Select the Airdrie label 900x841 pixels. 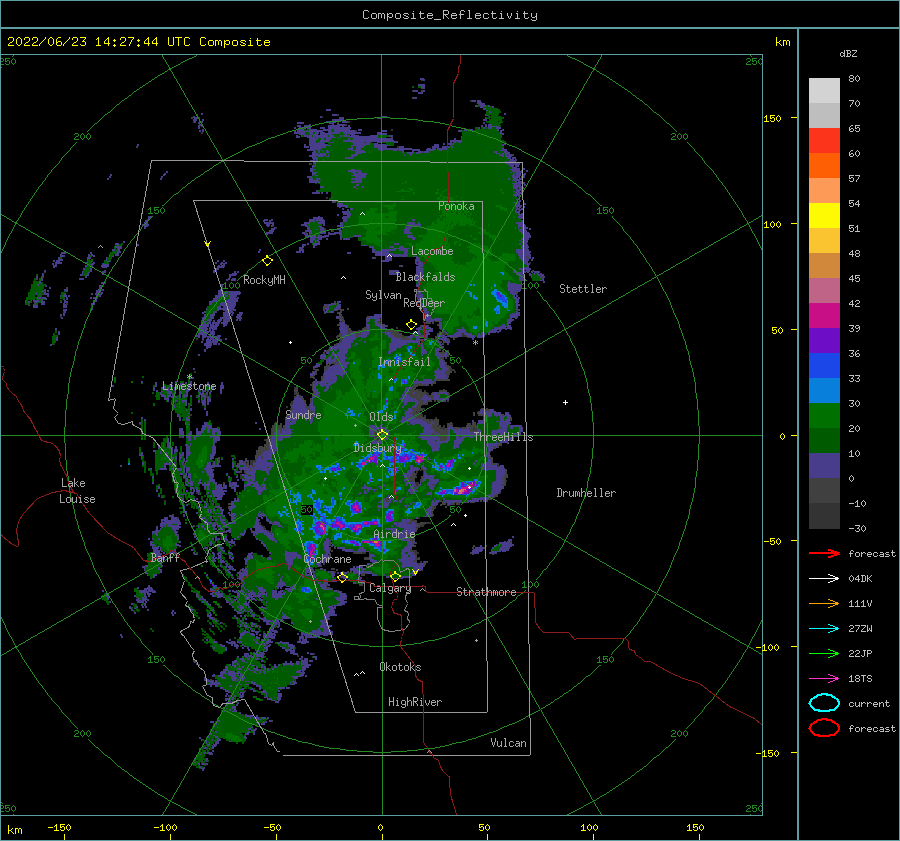pos(394,534)
